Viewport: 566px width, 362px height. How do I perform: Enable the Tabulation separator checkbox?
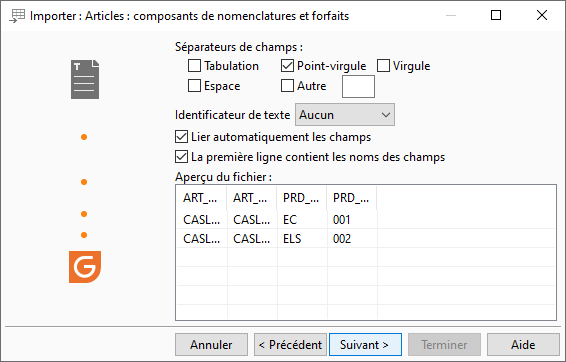pos(194,66)
